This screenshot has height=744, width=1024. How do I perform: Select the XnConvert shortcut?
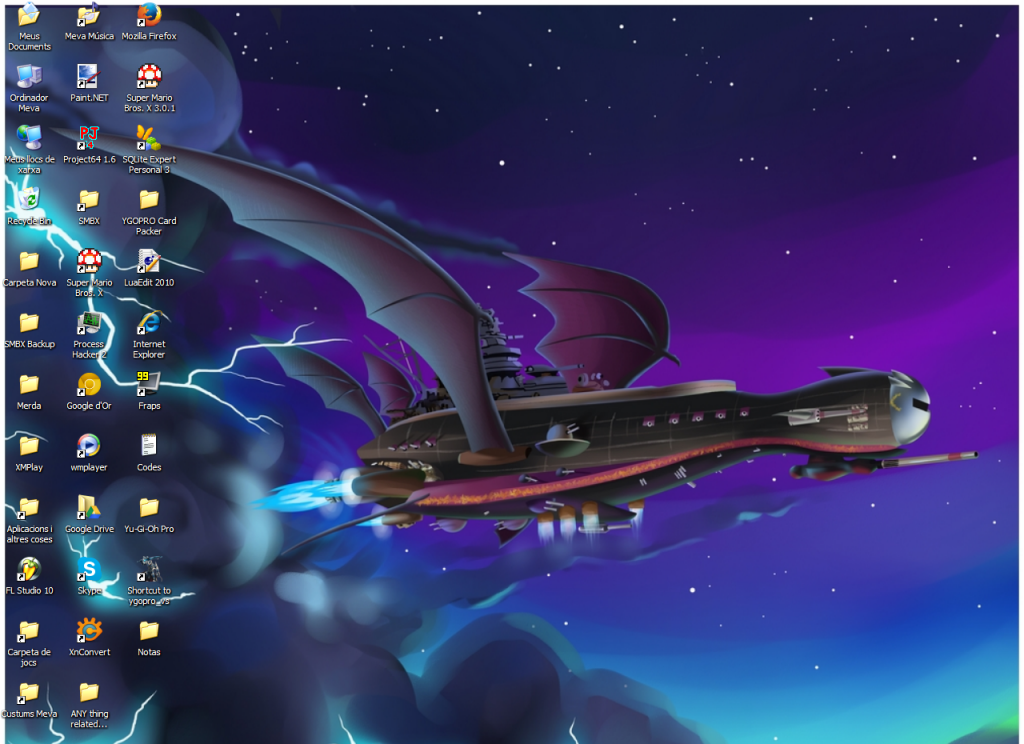pos(89,631)
